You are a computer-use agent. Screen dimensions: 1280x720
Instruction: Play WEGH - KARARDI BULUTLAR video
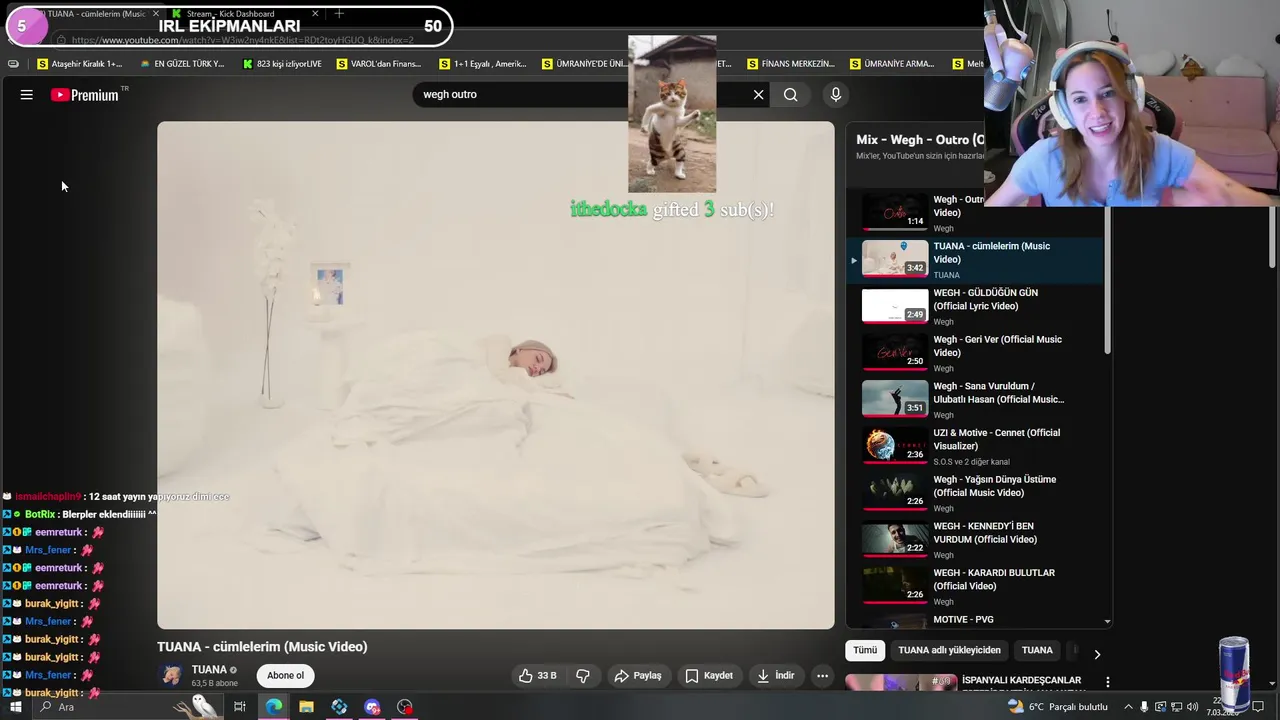click(975, 586)
